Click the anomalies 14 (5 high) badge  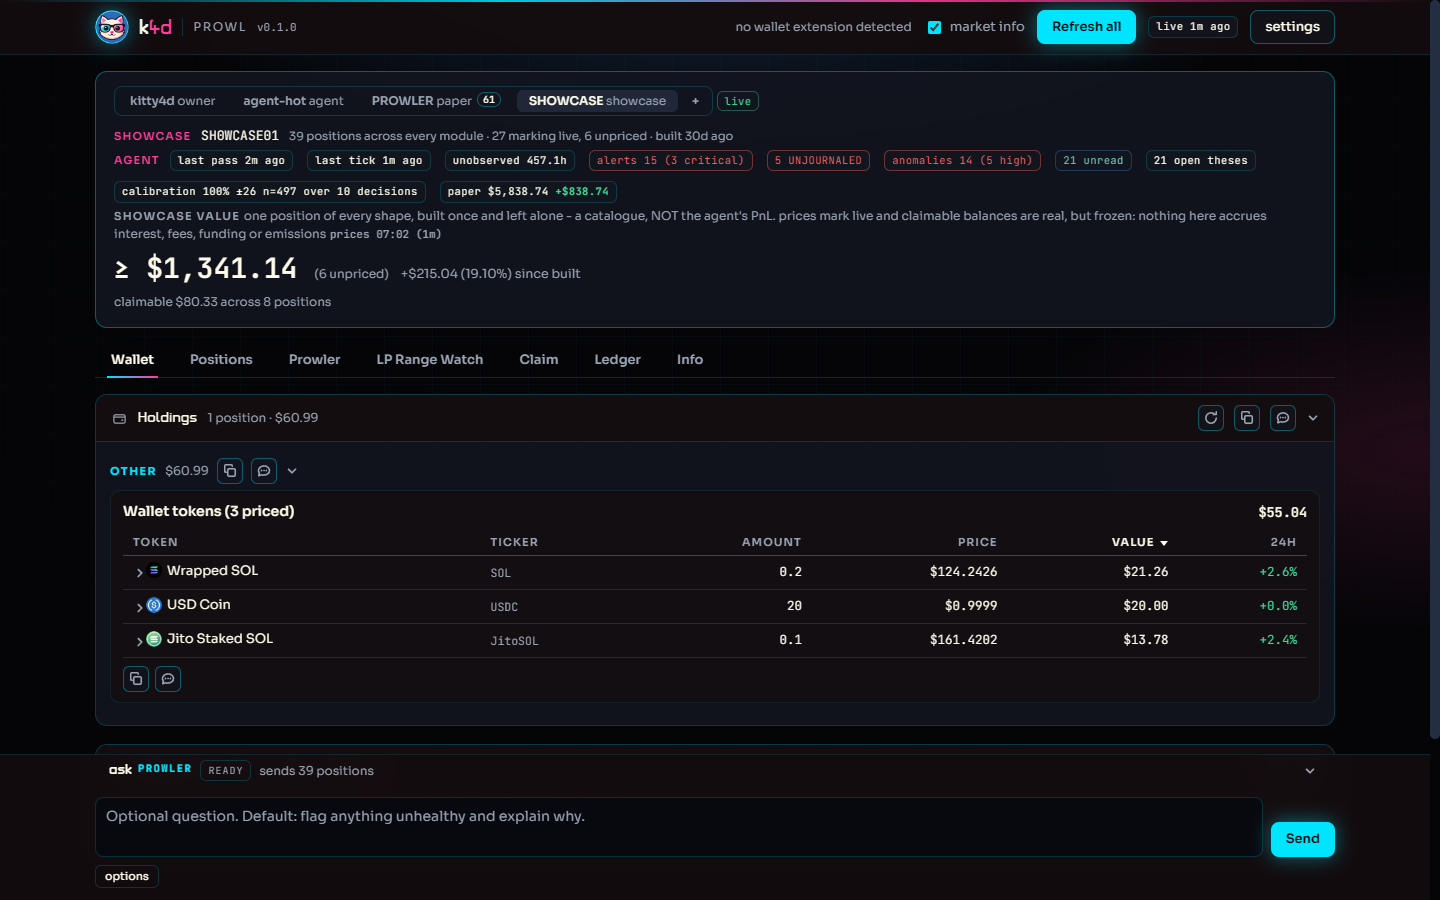(x=962, y=161)
